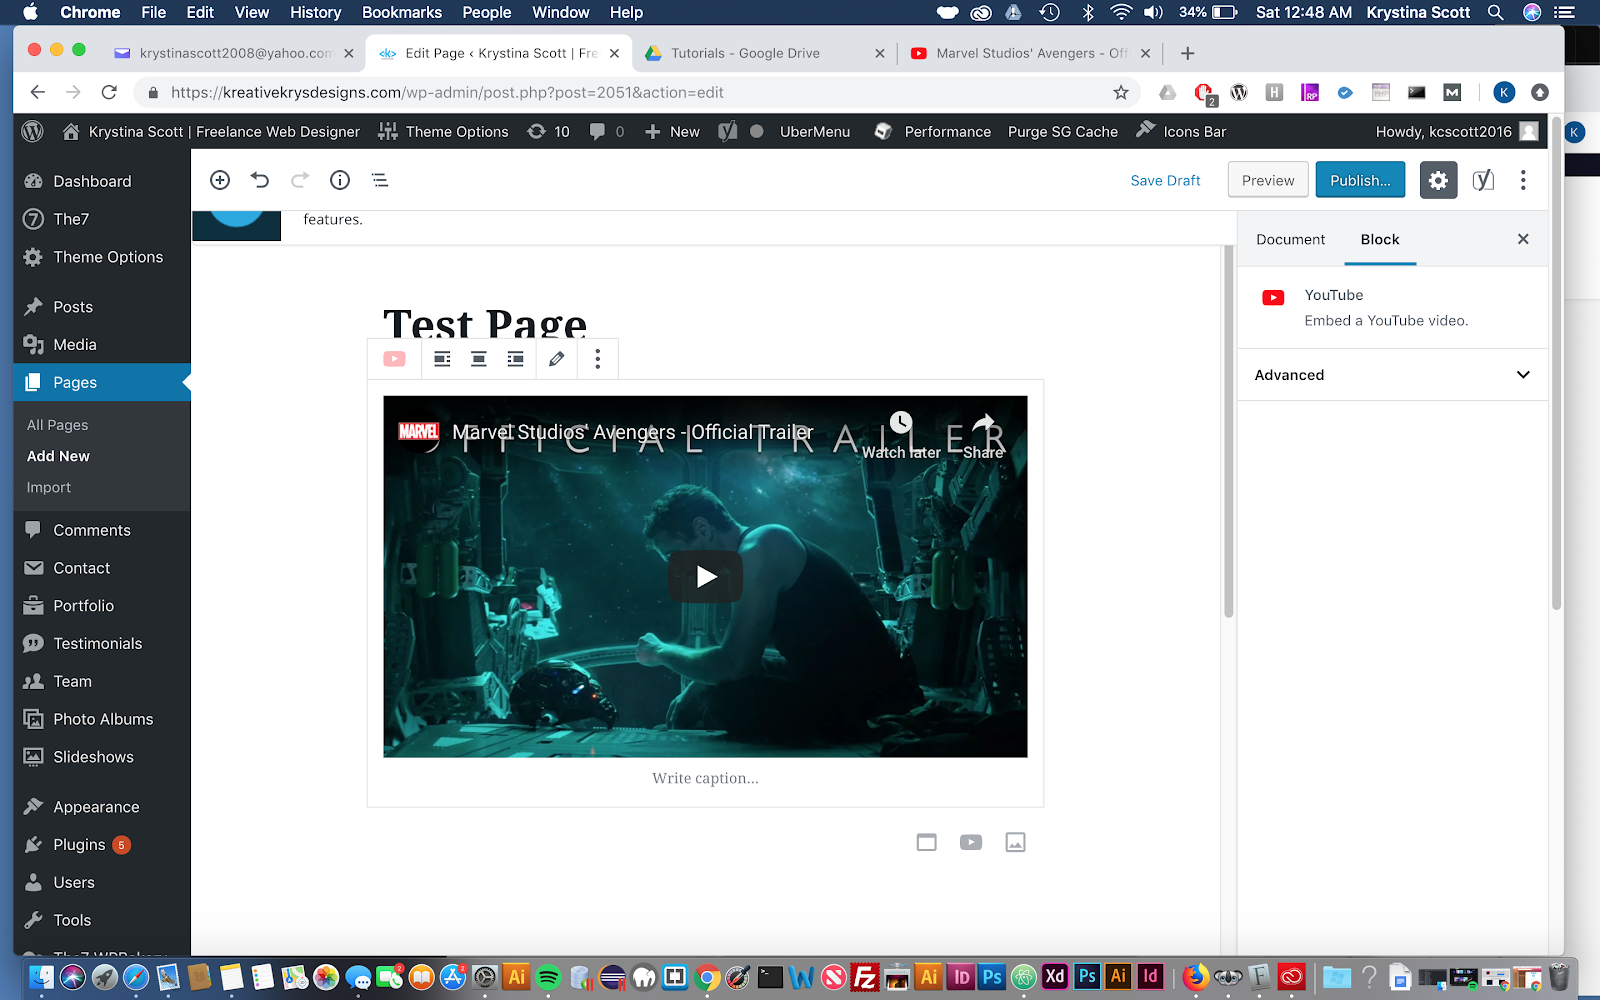Switch to the Block tab
Viewport: 1600px width, 1000px height.
coord(1380,239)
